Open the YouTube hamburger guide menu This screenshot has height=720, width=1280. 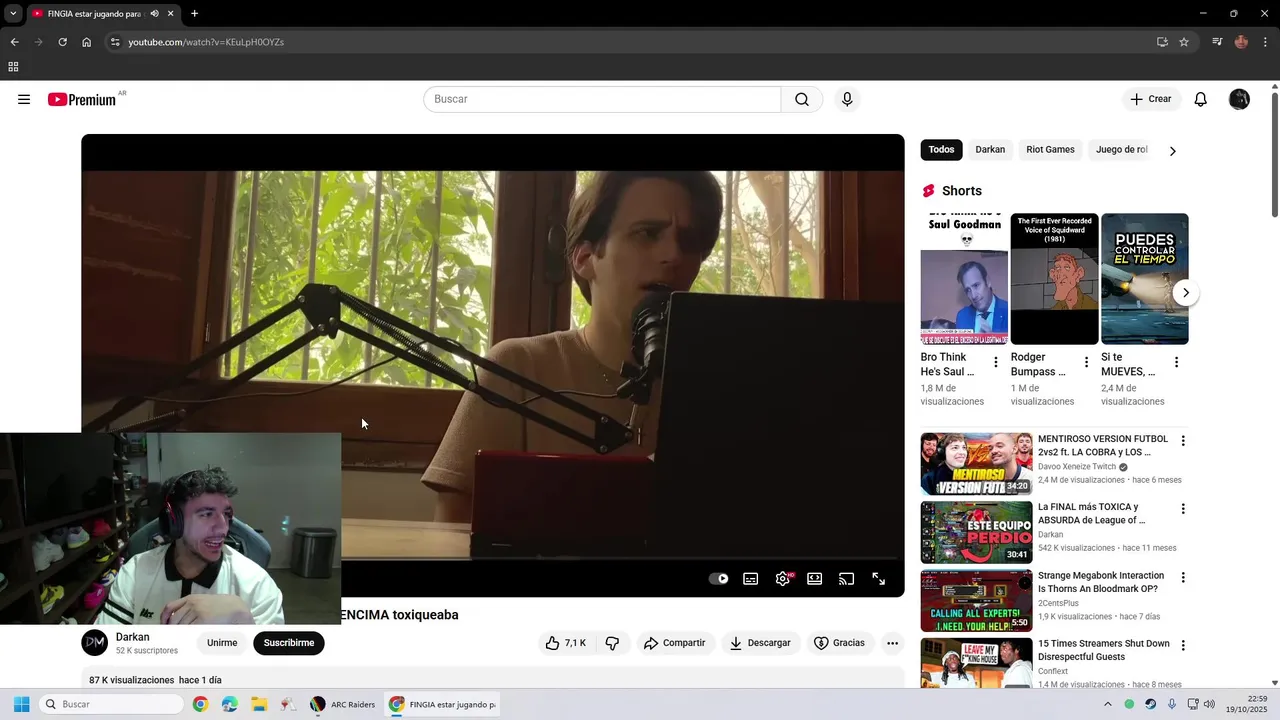tap(24, 99)
